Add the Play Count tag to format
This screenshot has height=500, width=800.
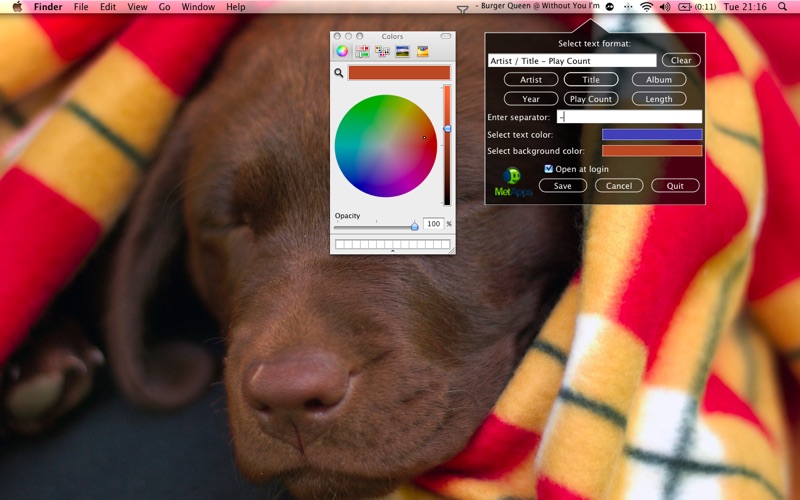click(x=591, y=99)
